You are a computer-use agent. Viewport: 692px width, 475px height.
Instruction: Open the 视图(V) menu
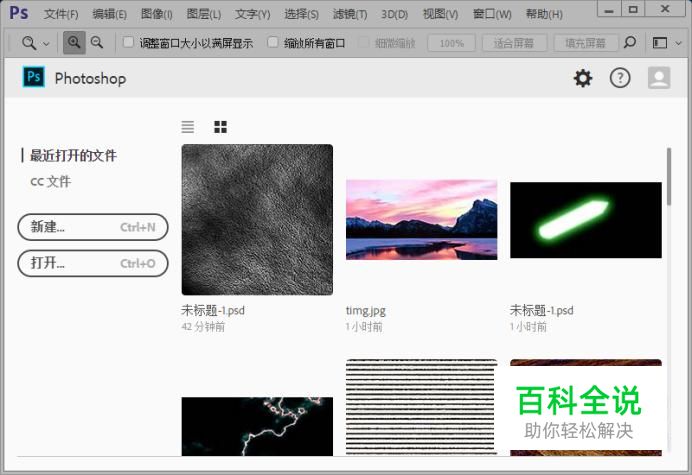440,14
